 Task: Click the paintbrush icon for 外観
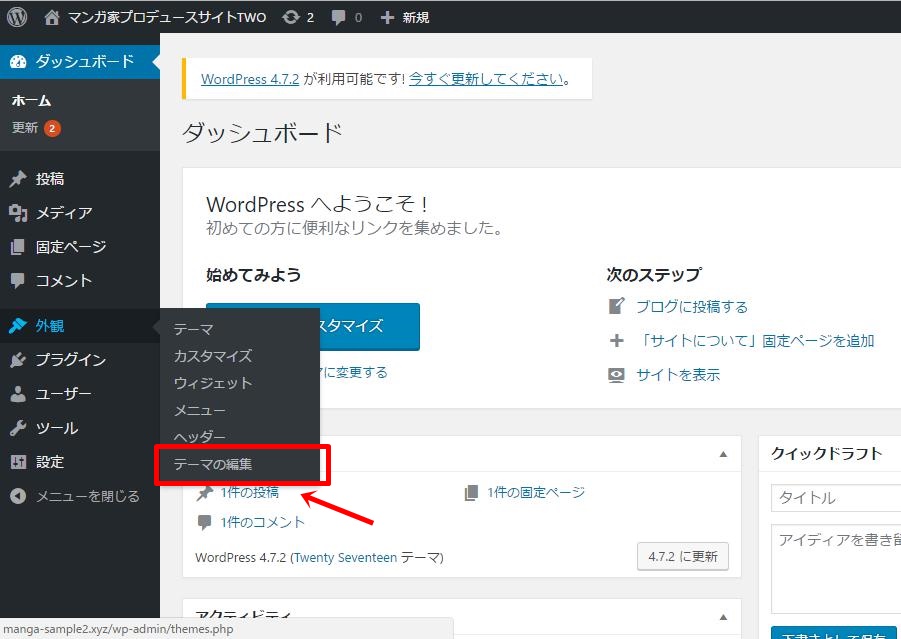pyautogui.click(x=18, y=325)
